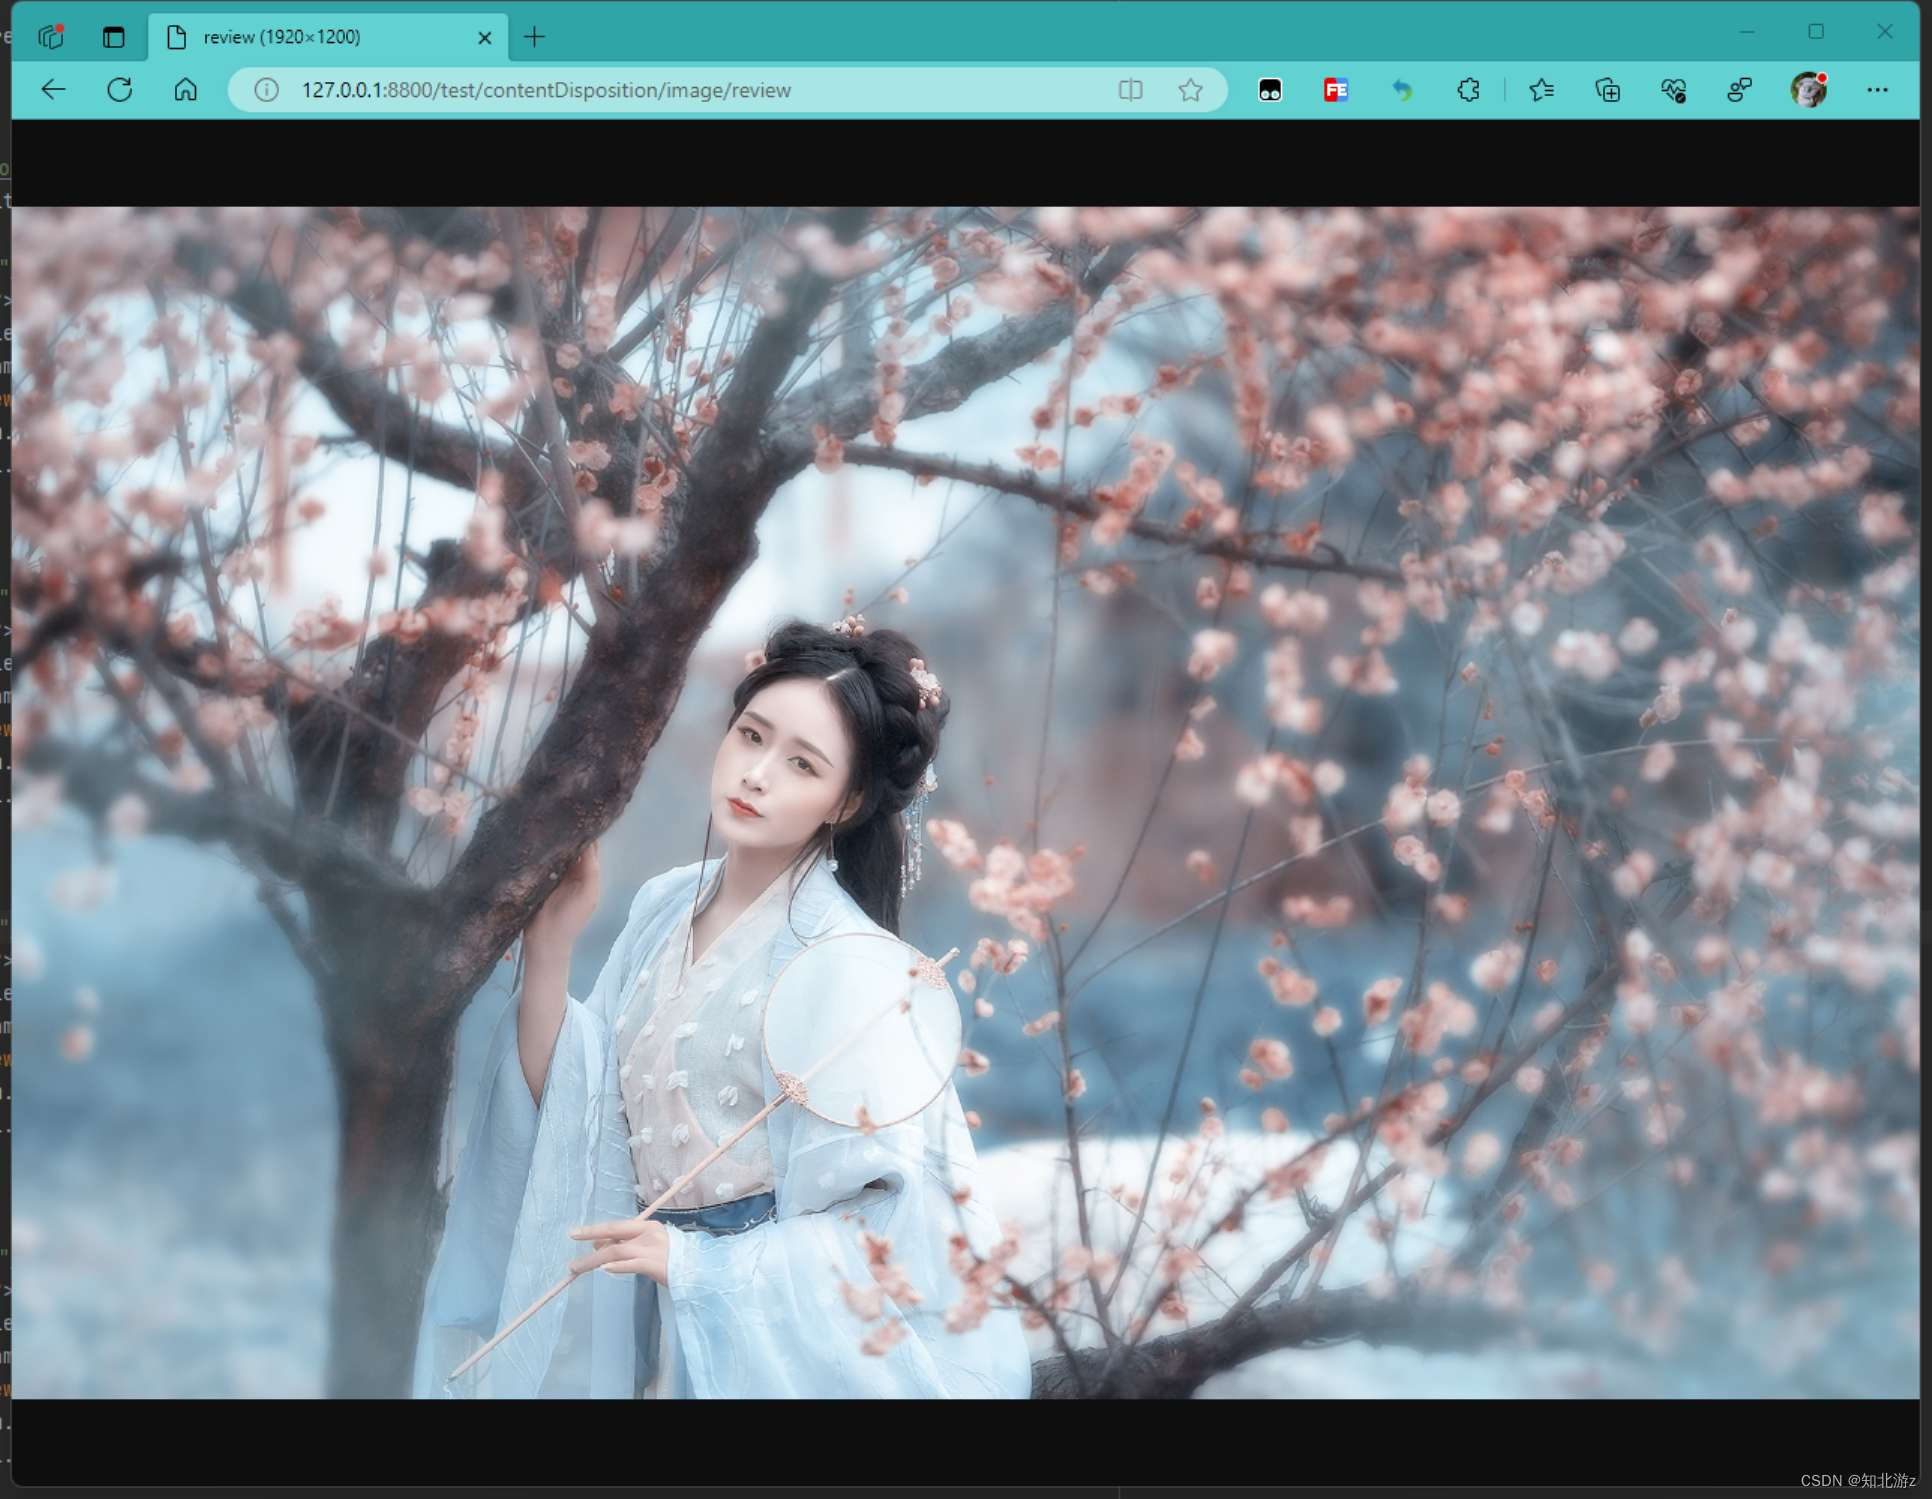Go back to the previous page

54,90
